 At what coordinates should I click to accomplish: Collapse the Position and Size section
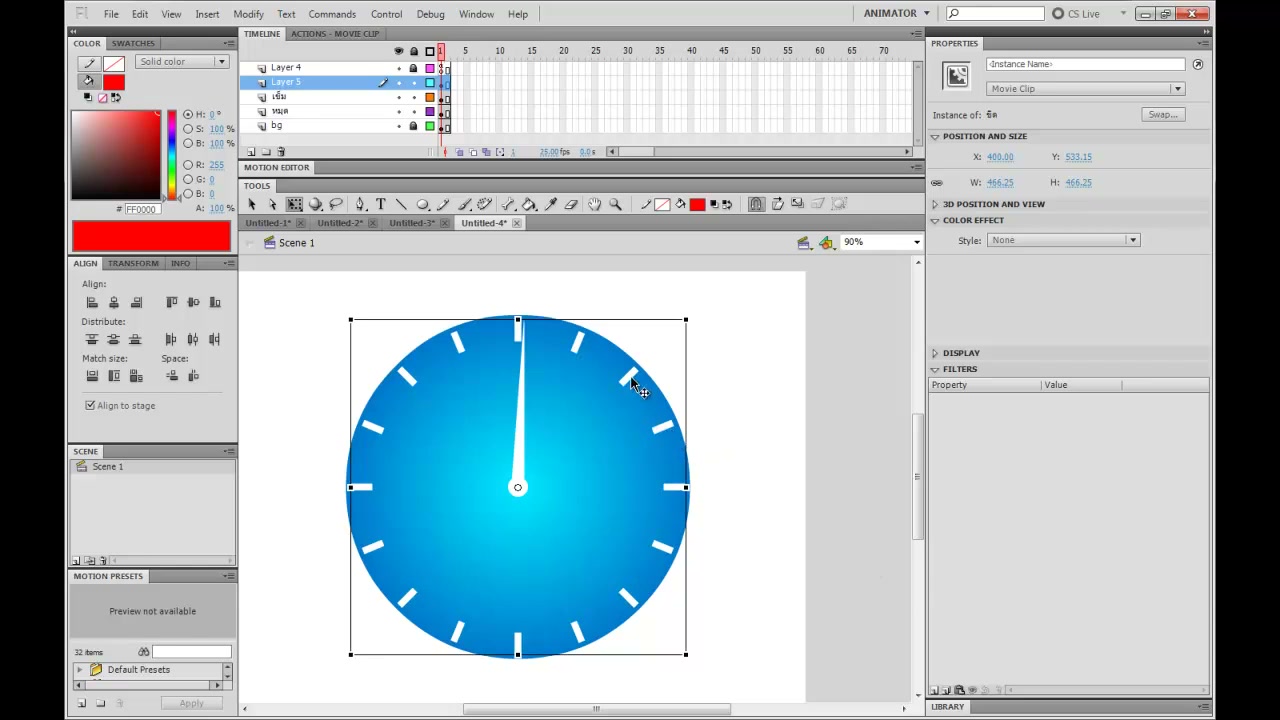tap(935, 136)
